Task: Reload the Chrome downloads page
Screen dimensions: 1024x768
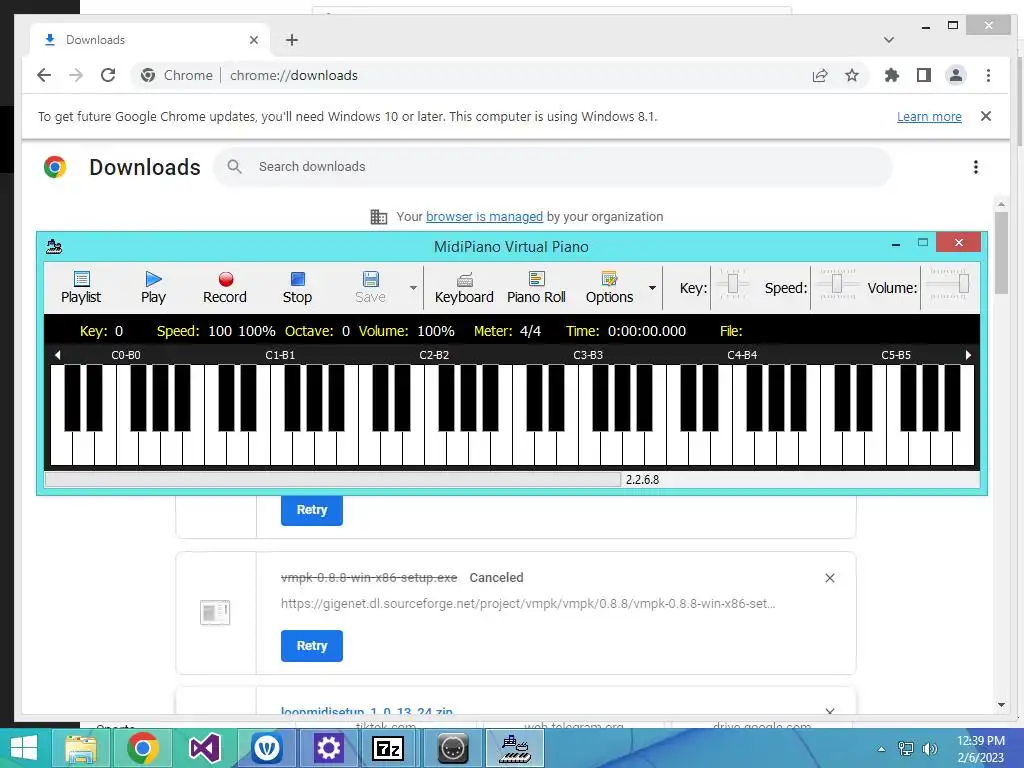Action: click(108, 75)
